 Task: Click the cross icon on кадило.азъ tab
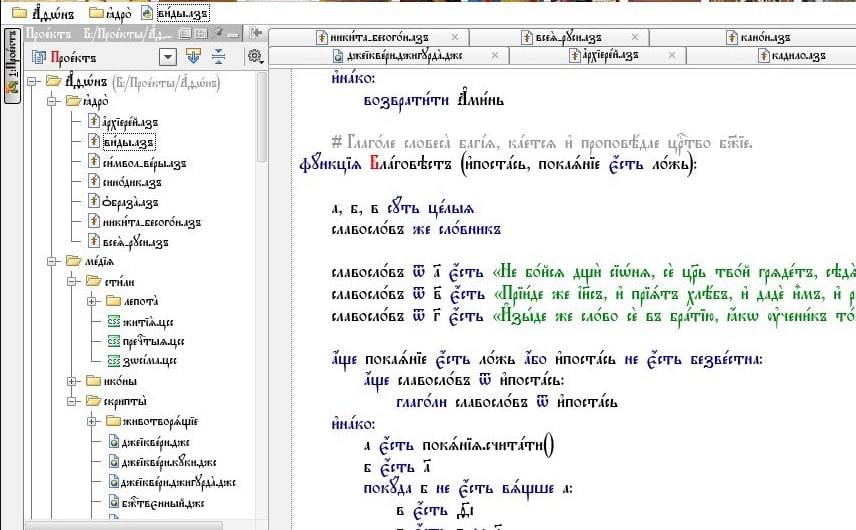[764, 55]
